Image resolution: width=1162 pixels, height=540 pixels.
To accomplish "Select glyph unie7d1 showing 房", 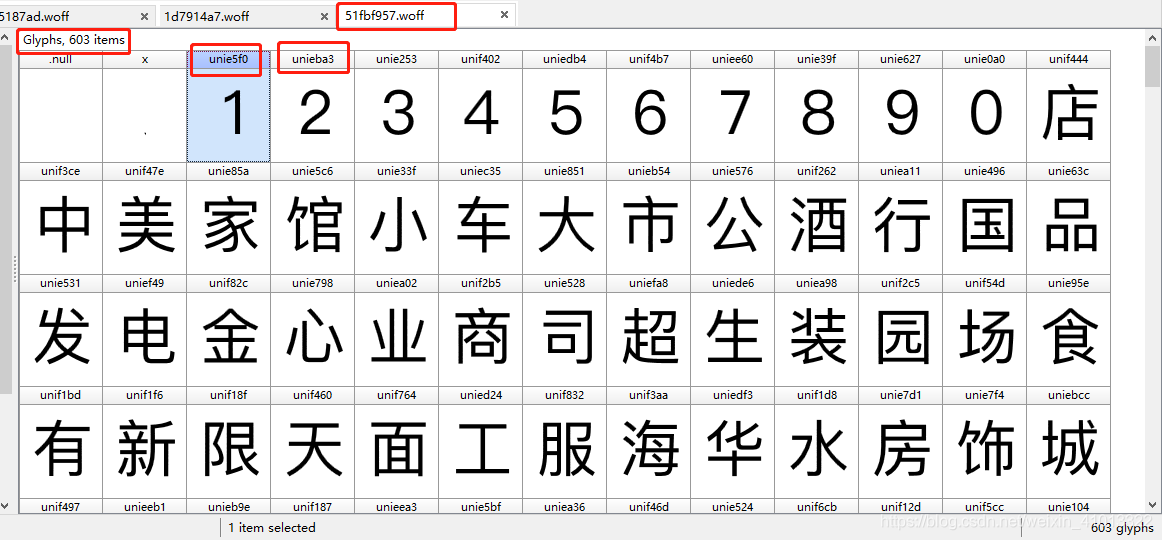I will pos(900,442).
